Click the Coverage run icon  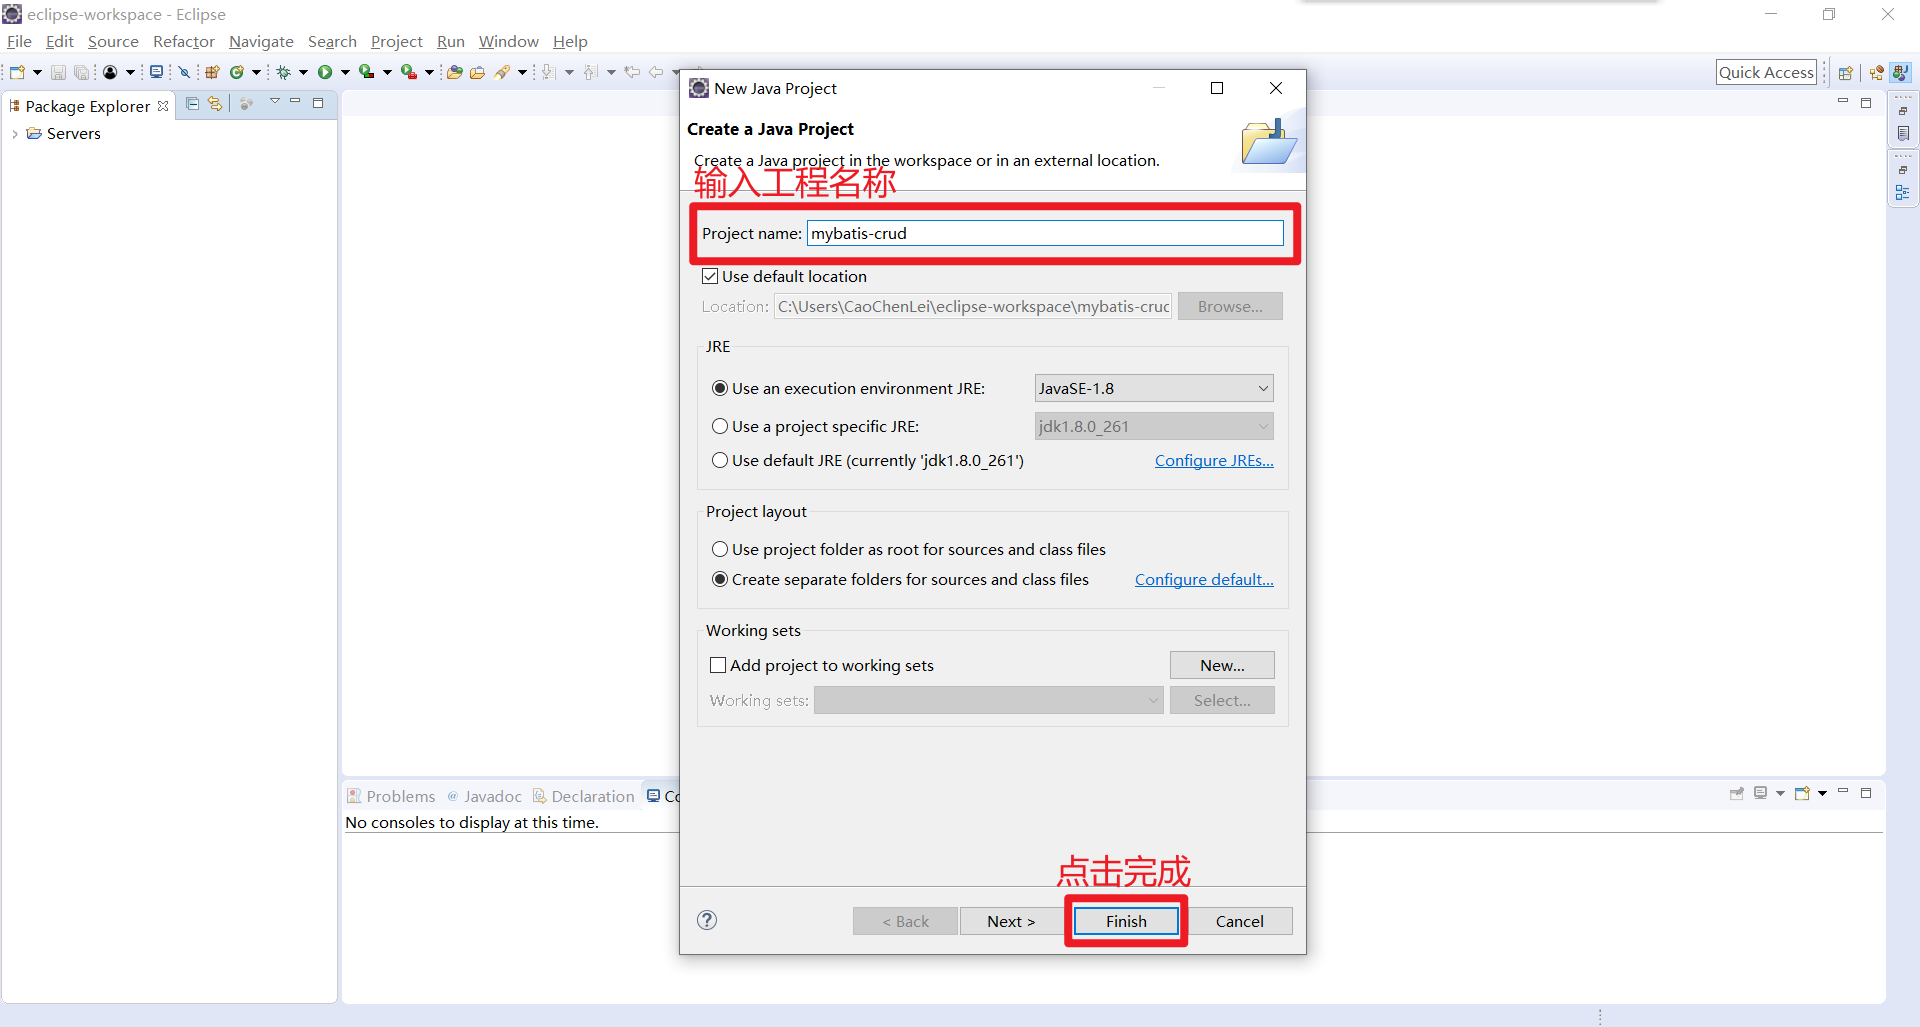click(367, 72)
